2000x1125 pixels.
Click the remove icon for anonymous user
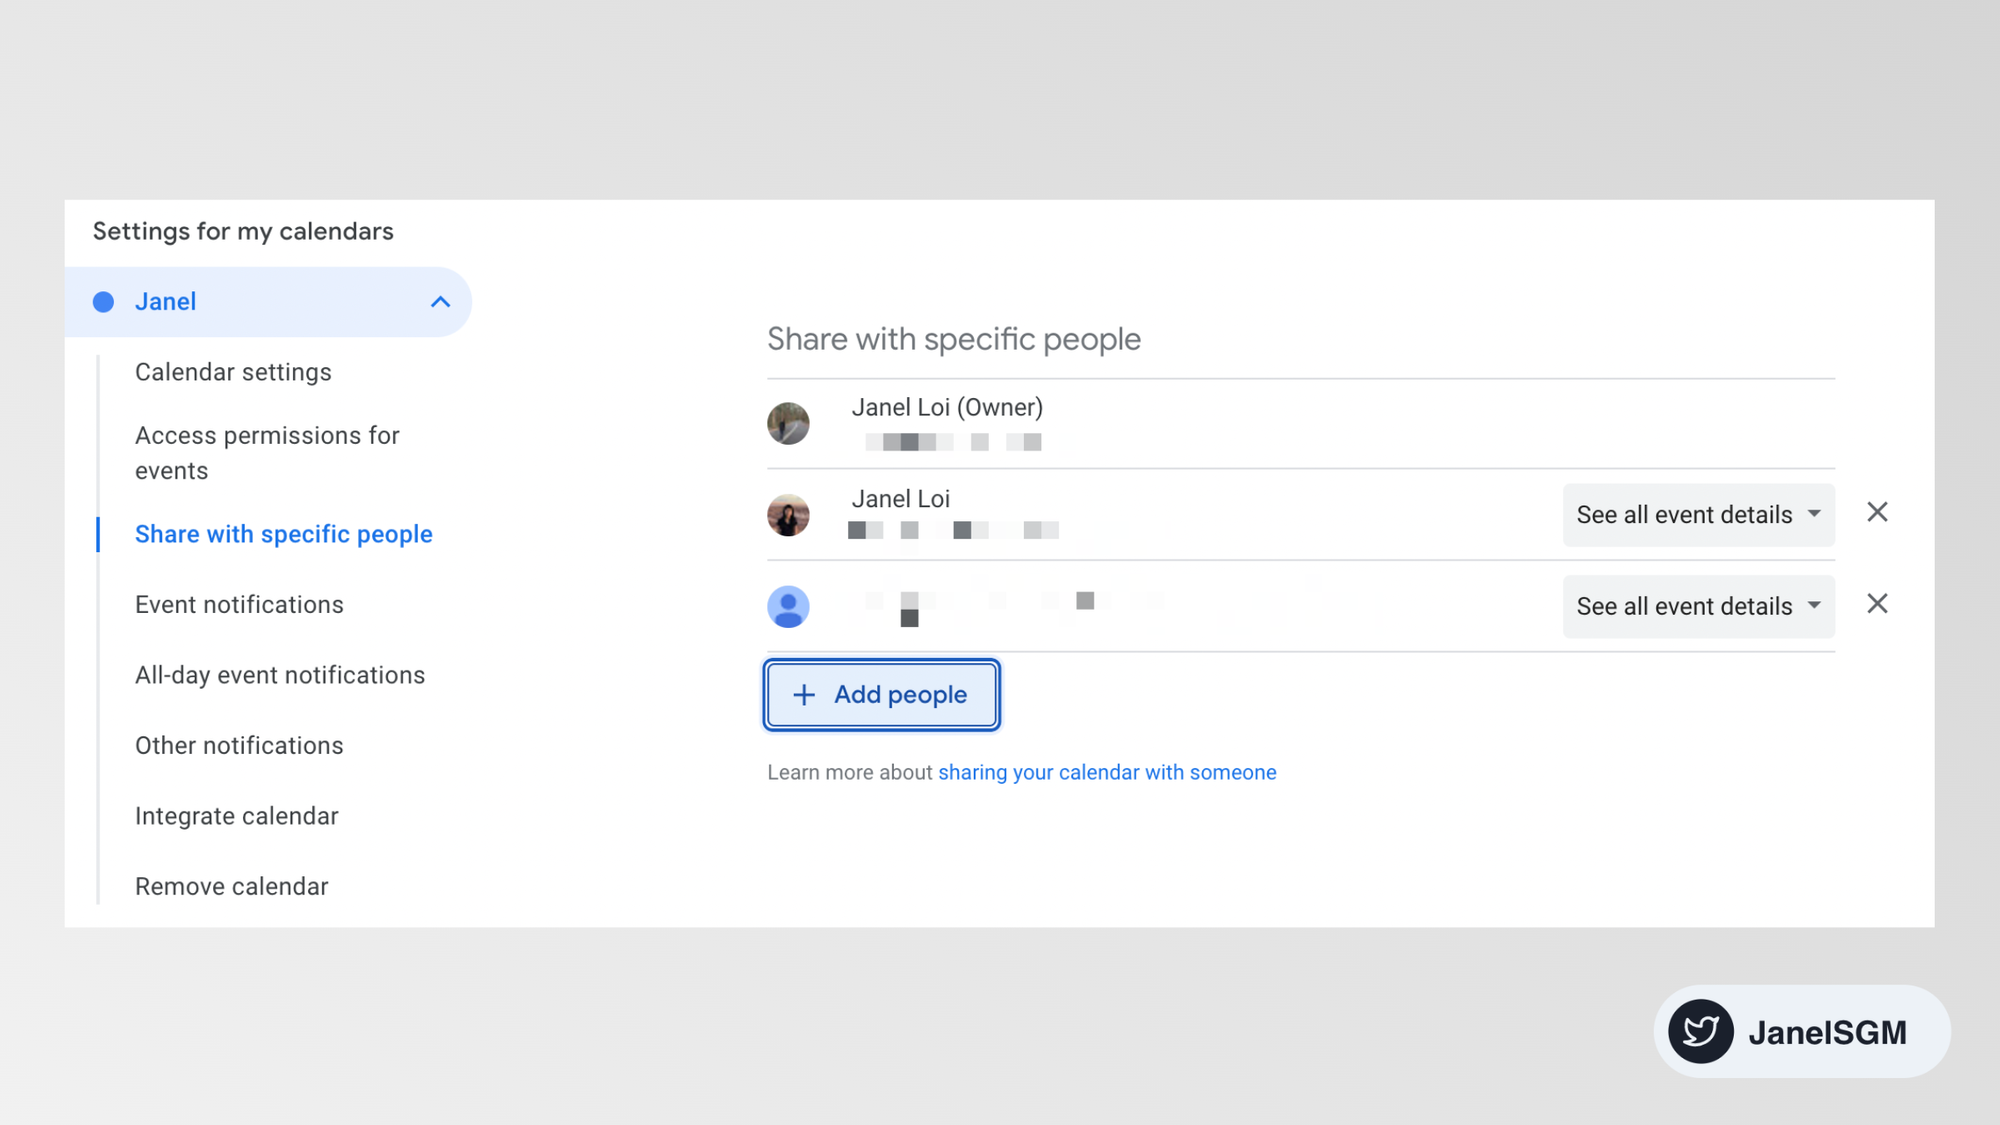1878,604
